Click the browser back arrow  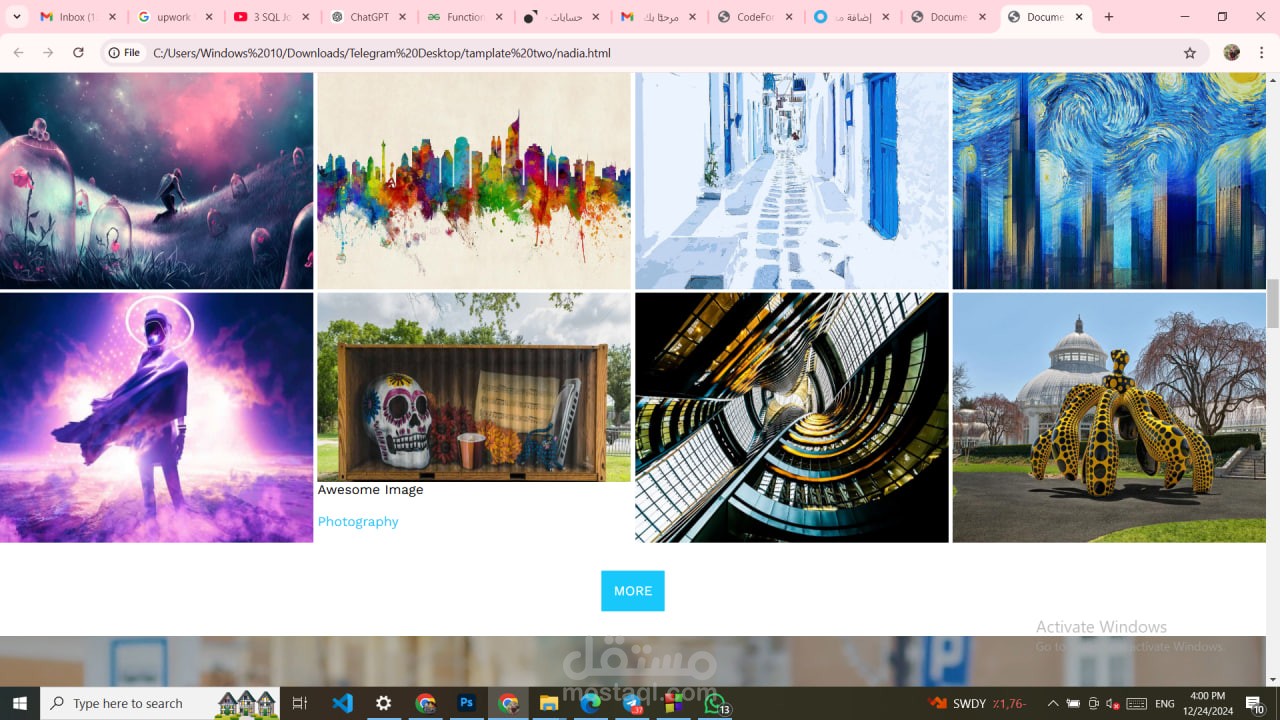(x=18, y=53)
